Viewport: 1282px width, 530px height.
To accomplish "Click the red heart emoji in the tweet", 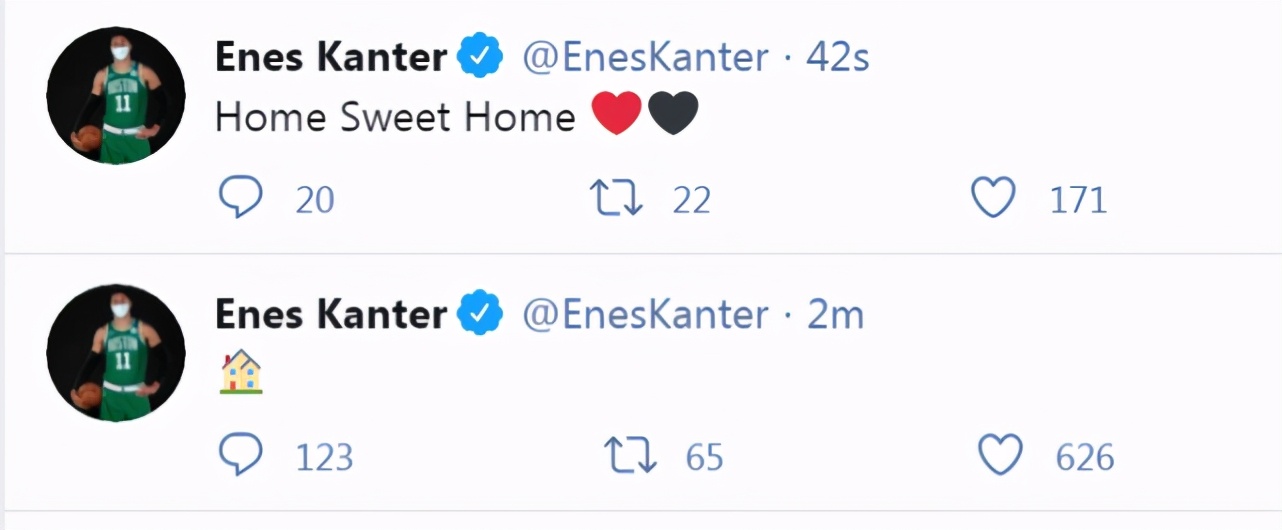I will coord(616,116).
